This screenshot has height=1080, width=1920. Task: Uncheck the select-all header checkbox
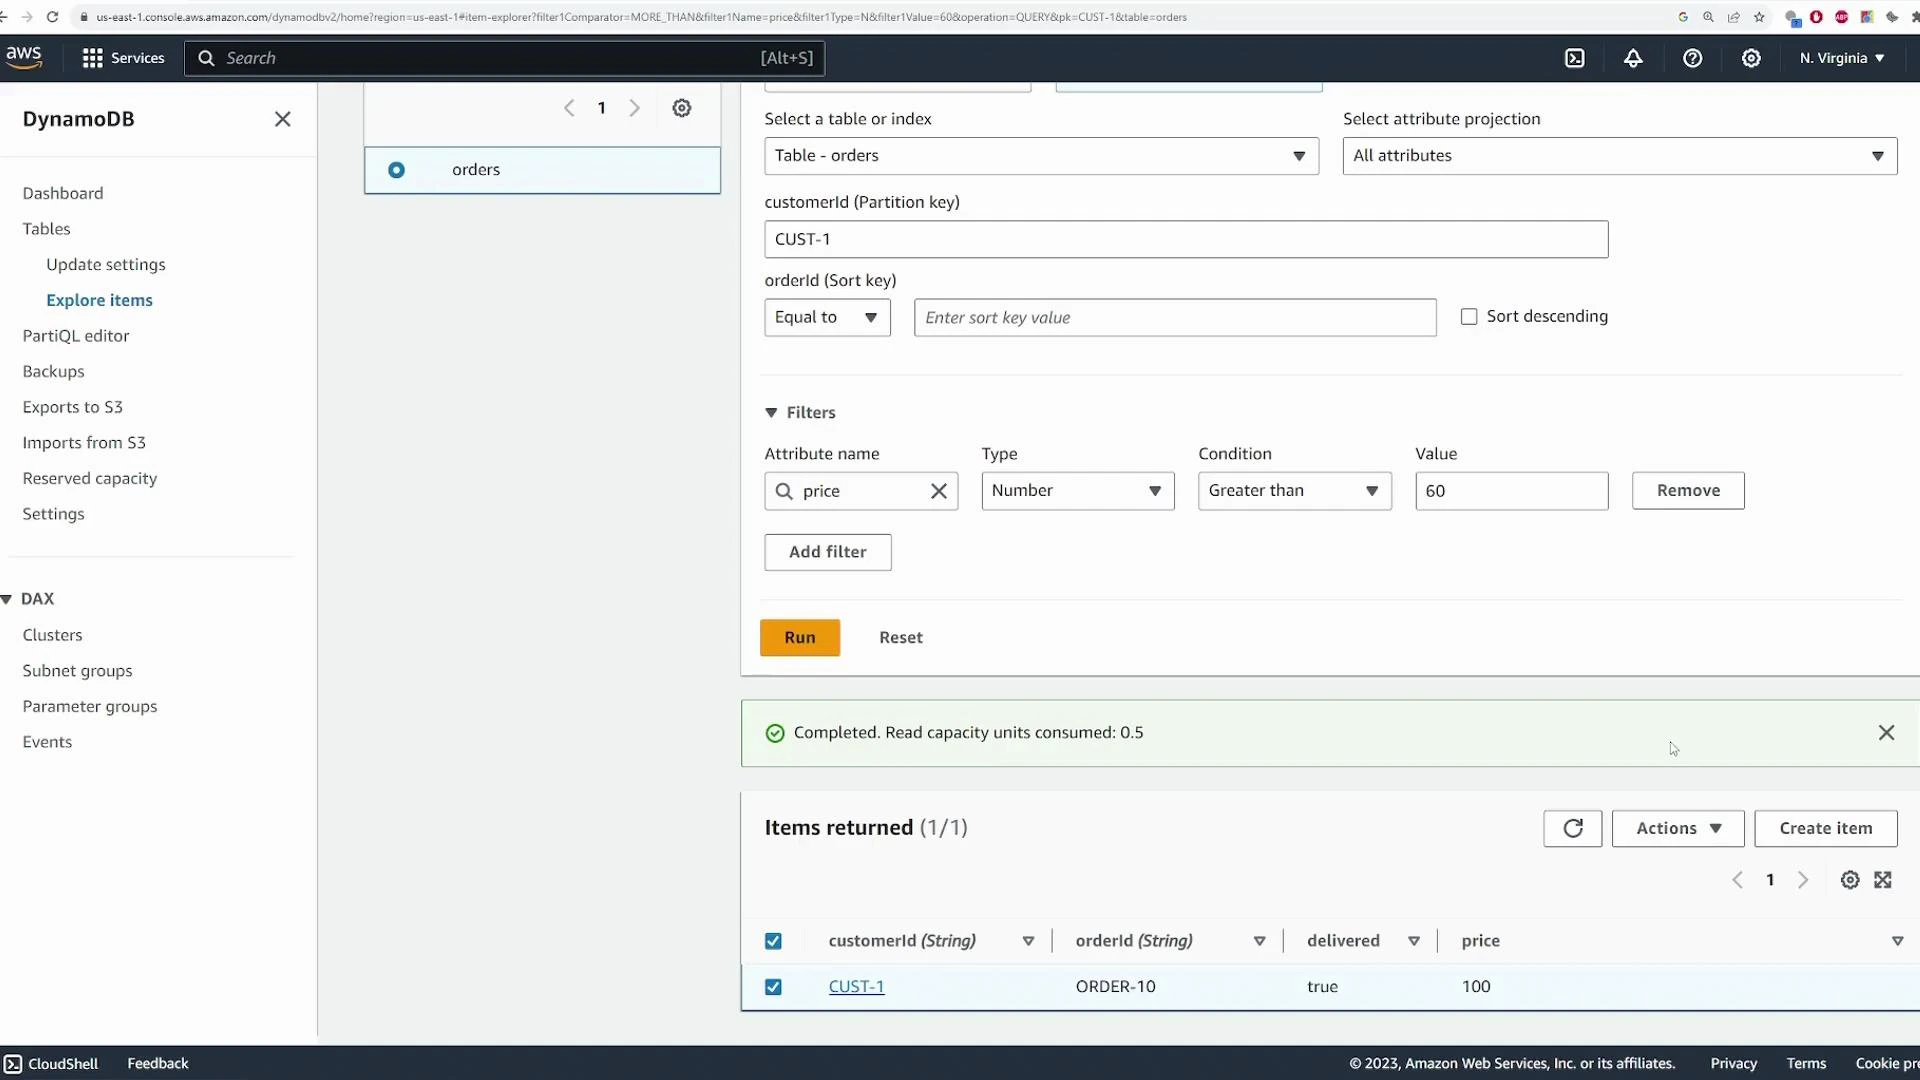click(x=773, y=940)
